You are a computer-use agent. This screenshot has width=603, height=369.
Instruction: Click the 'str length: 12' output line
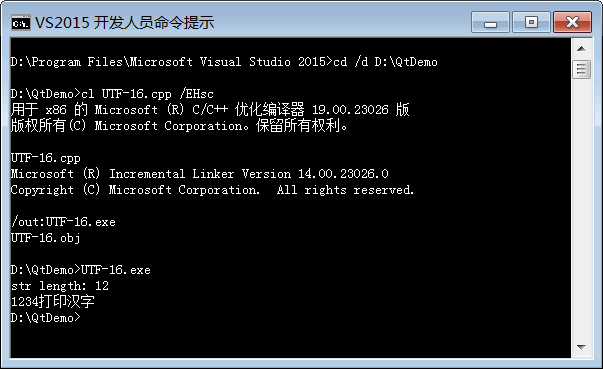pos(60,286)
